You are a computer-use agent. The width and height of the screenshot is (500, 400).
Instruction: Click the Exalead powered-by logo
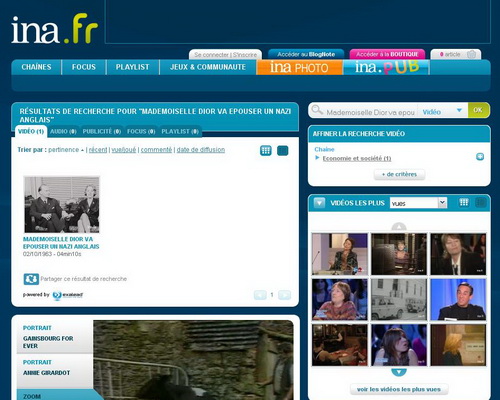[x=68, y=295]
